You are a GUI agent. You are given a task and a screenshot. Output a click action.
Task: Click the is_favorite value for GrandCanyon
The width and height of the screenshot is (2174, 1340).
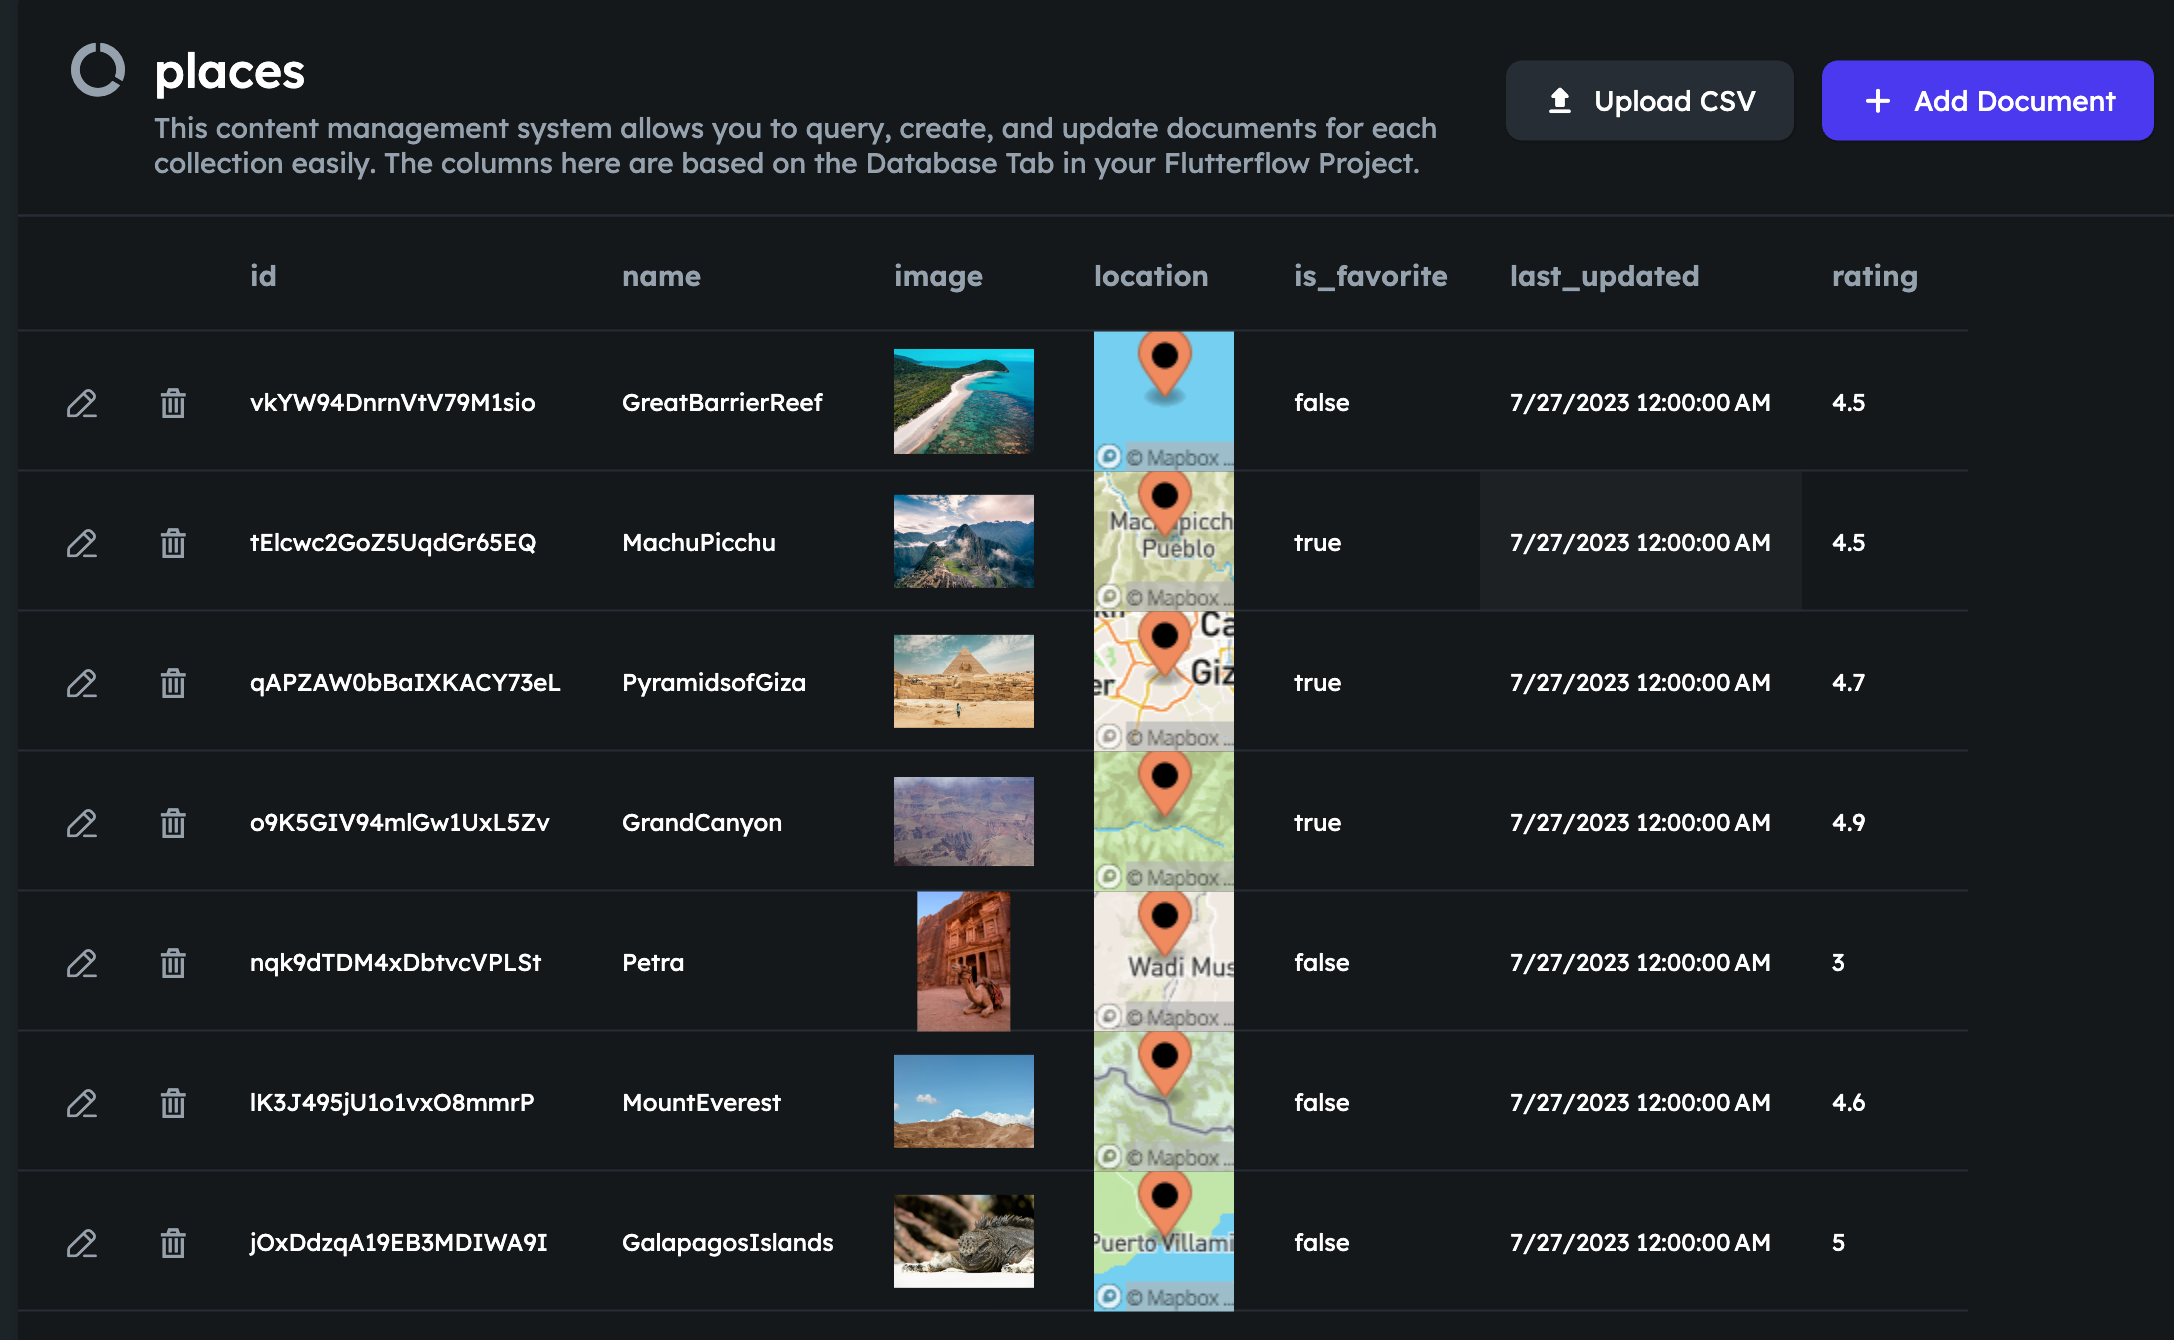(1317, 823)
